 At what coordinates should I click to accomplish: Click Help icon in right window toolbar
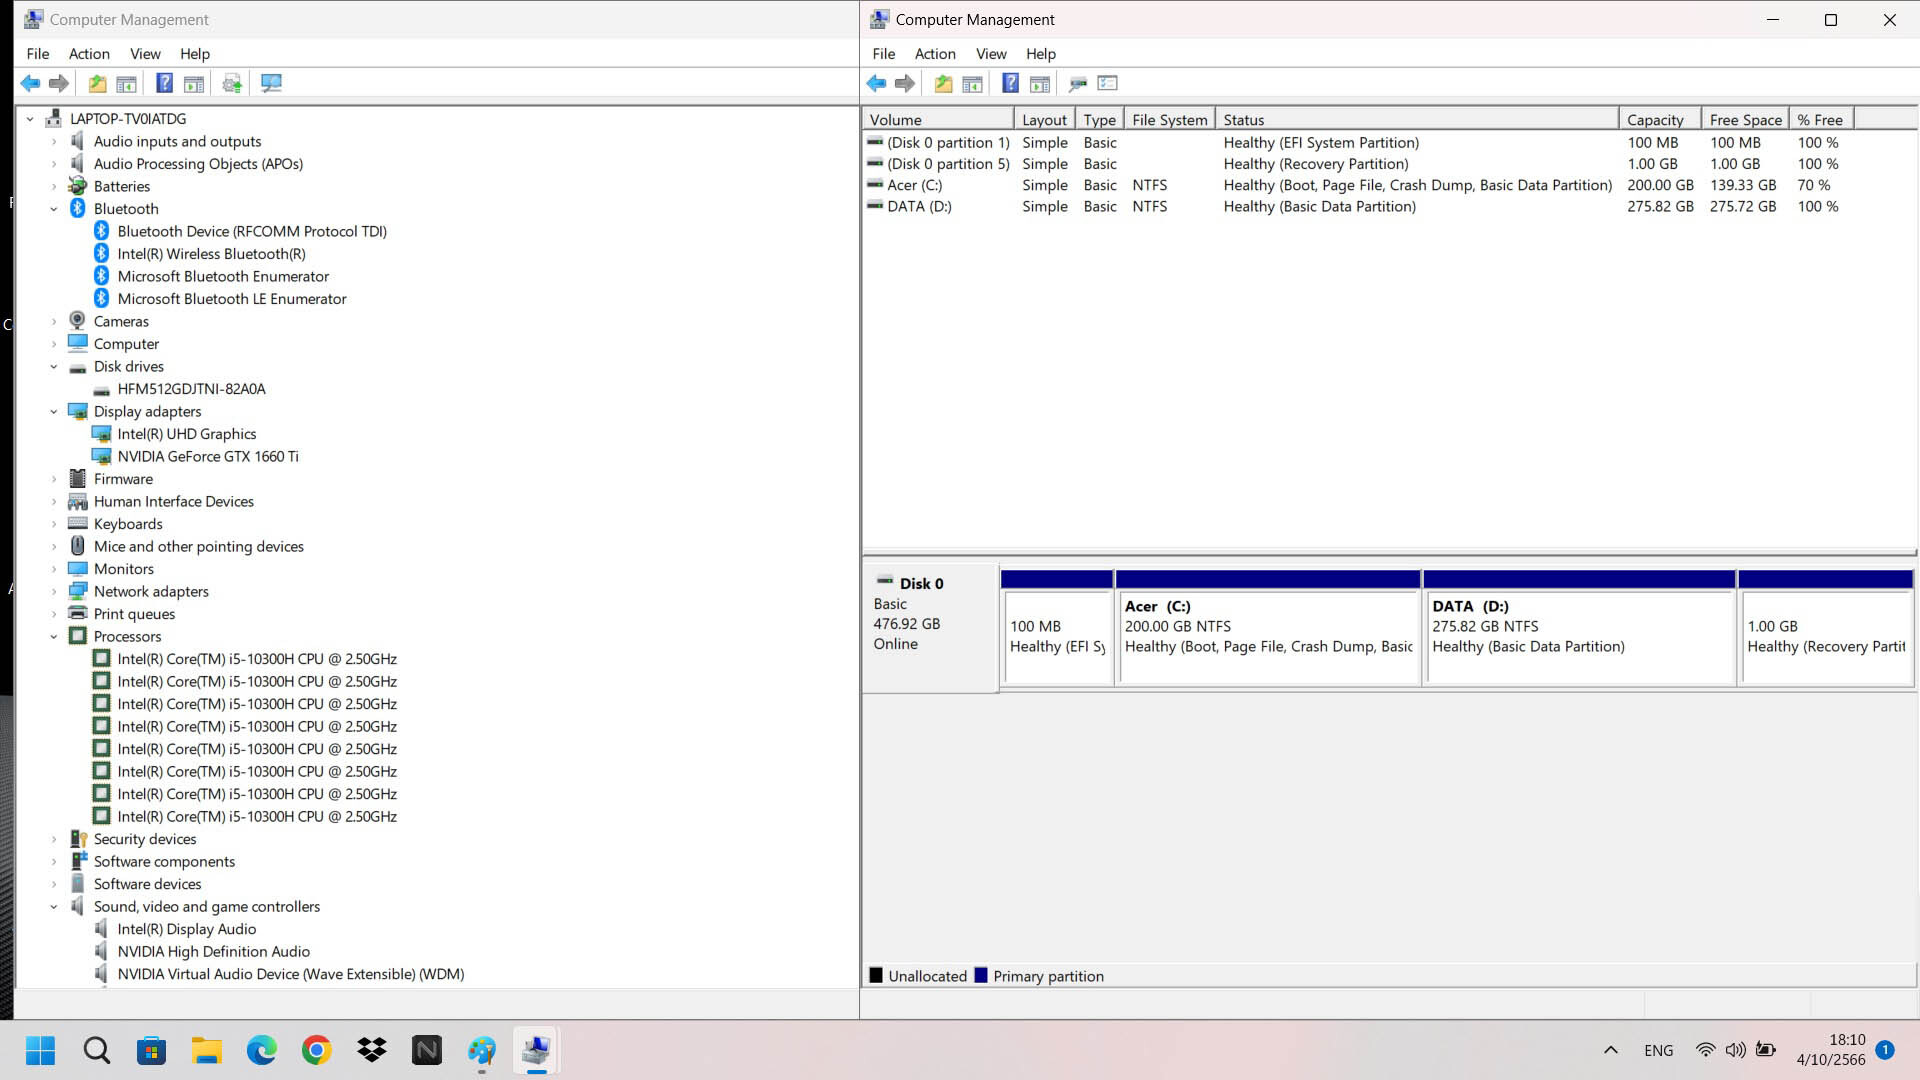1010,83
